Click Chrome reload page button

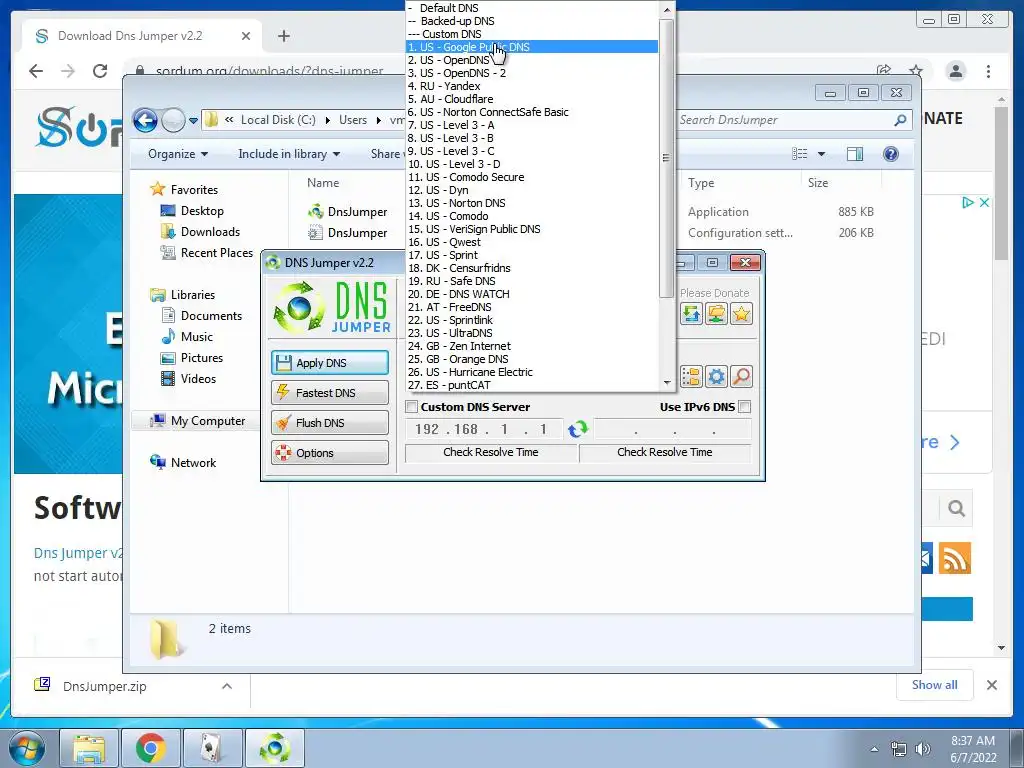coord(100,71)
